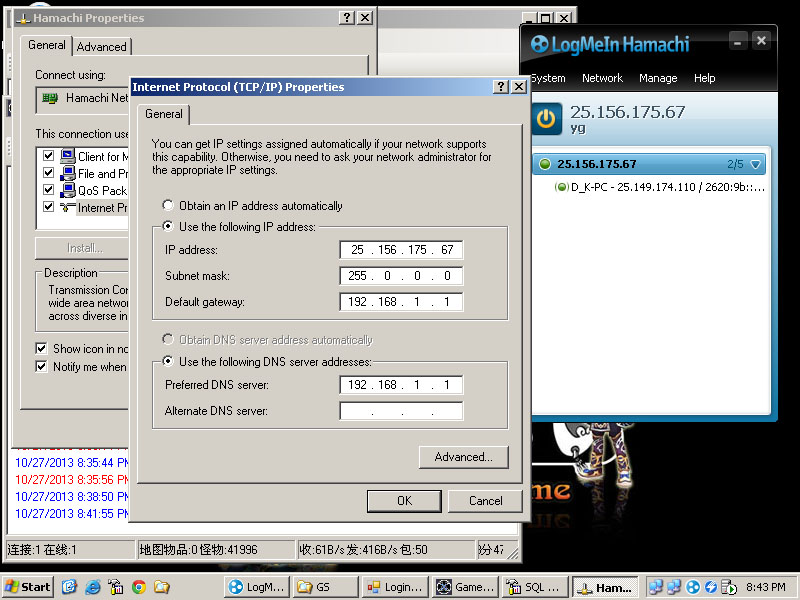Image resolution: width=800 pixels, height=600 pixels.
Task: Click the QoS Packet Scheduler icon
Action: tap(67, 190)
